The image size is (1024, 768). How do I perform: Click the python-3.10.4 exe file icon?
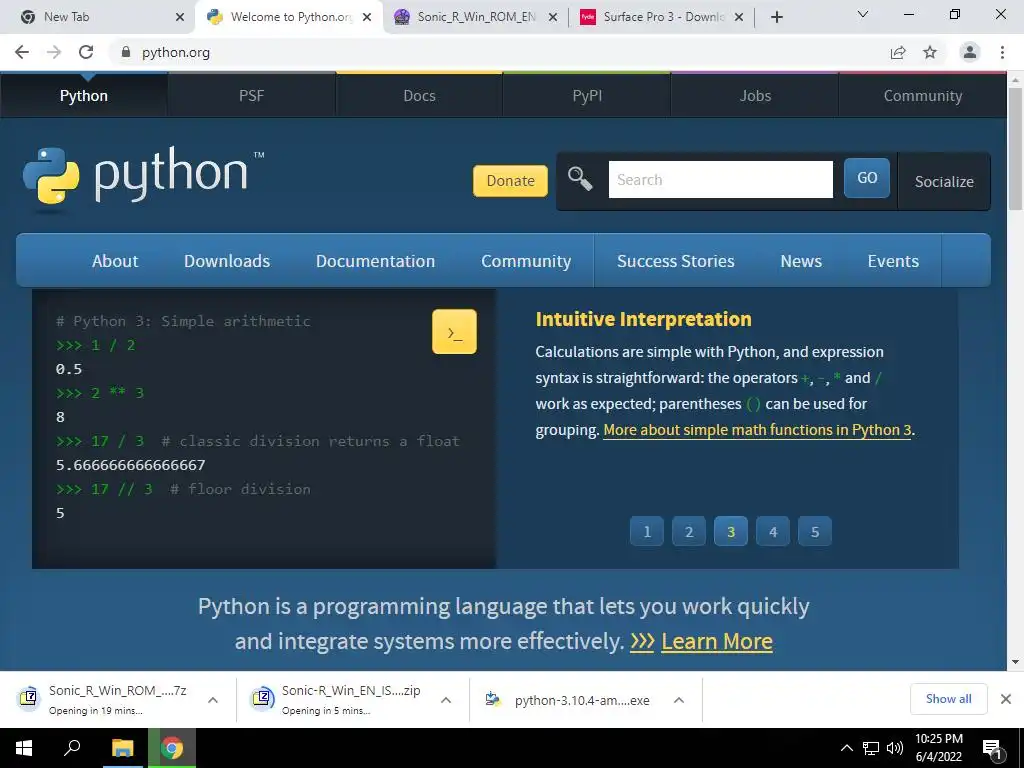coord(493,699)
